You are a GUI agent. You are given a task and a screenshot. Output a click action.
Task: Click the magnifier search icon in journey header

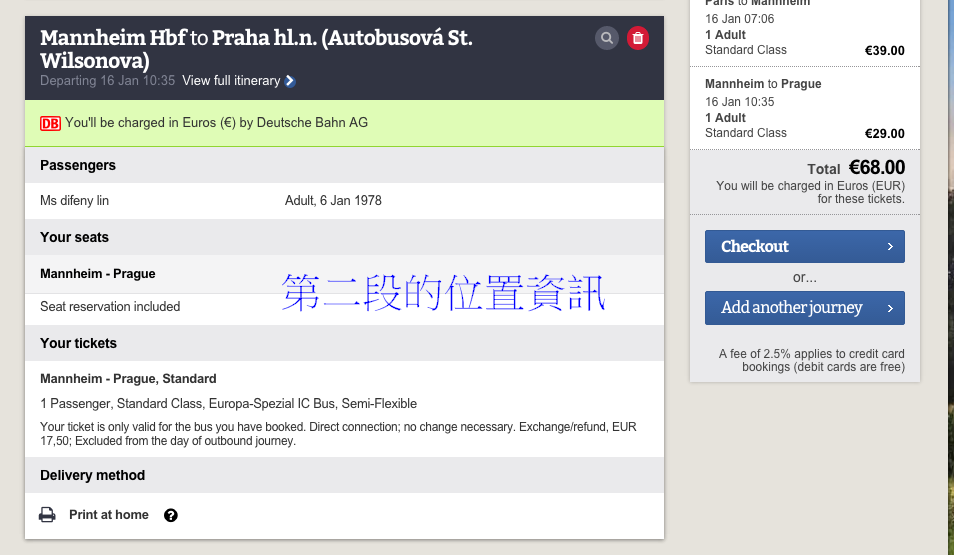(607, 38)
